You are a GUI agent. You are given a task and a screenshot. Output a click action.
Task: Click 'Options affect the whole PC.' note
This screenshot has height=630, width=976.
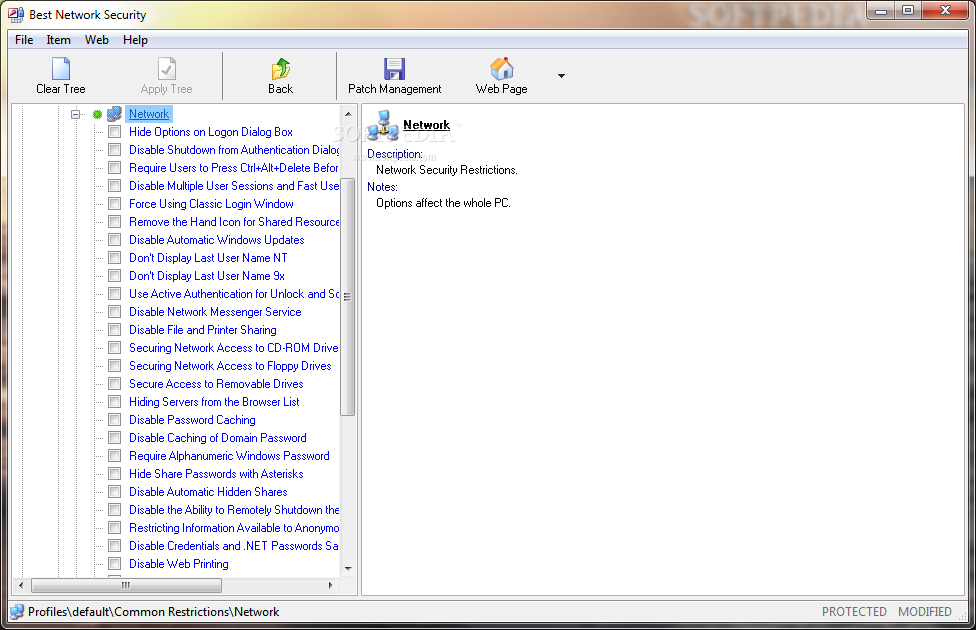click(x=443, y=203)
